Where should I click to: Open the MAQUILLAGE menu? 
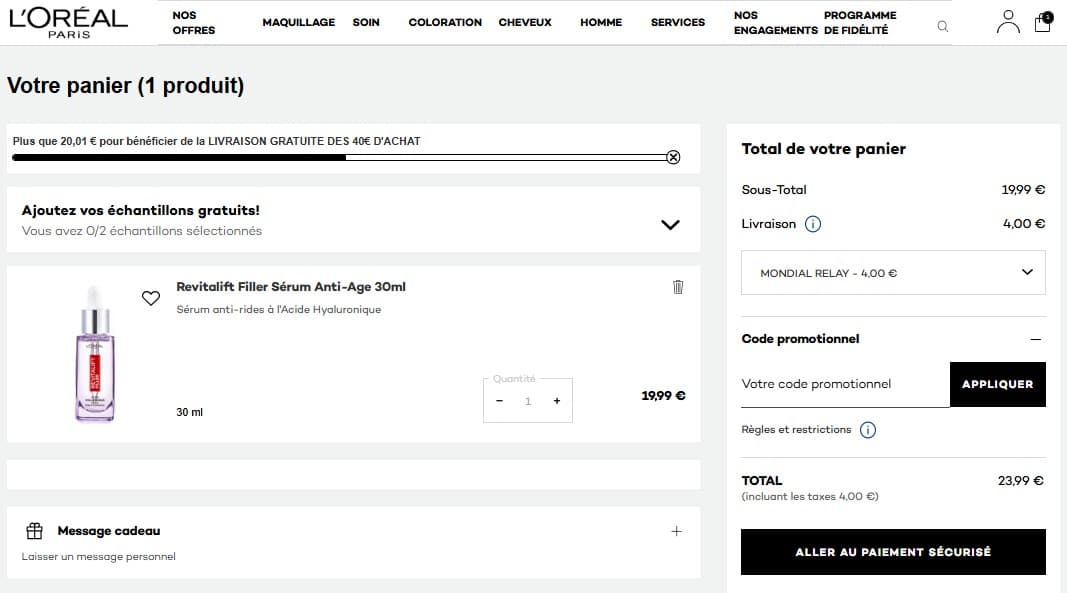[x=298, y=22]
